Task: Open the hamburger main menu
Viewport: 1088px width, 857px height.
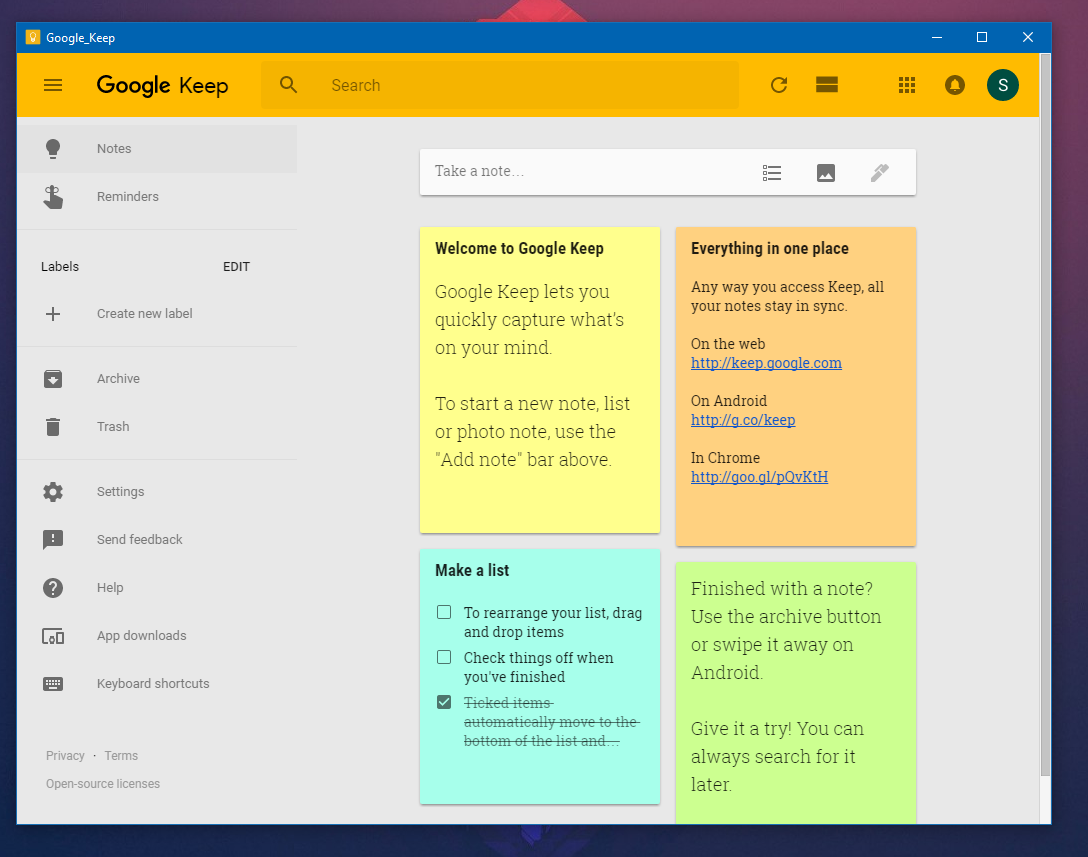Action: point(53,85)
